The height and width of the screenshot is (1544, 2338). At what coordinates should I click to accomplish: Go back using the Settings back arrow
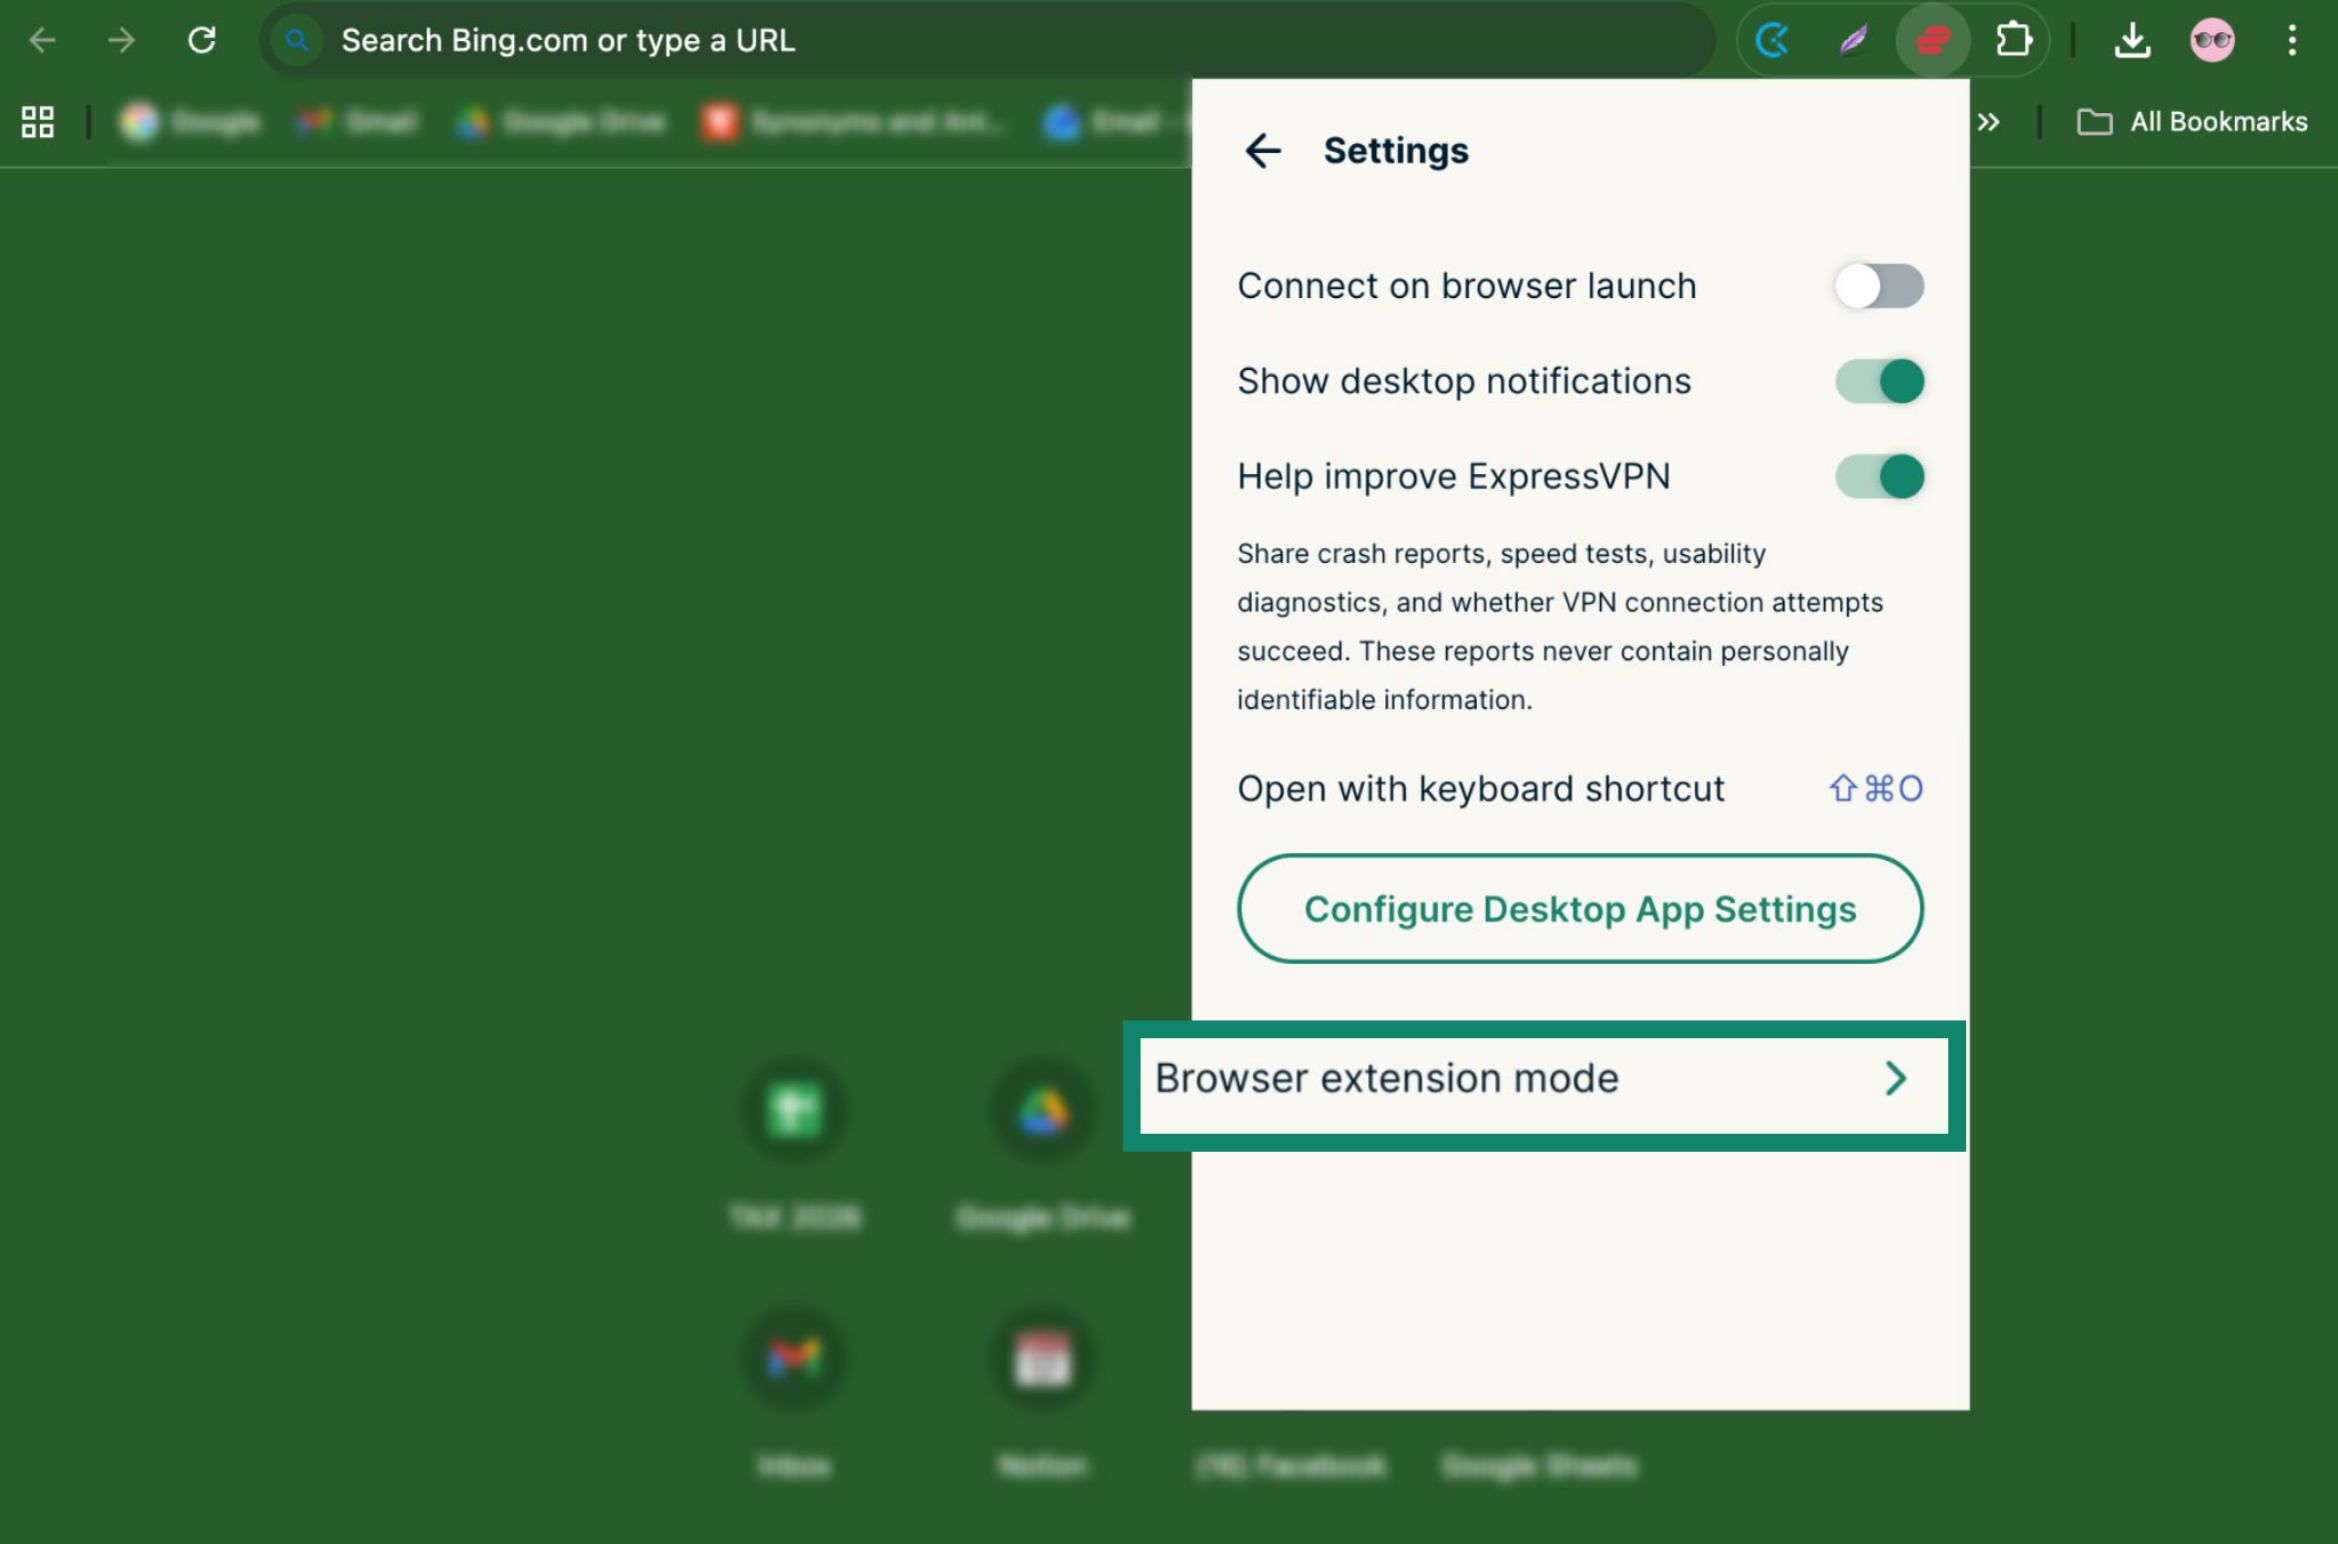click(x=1262, y=151)
